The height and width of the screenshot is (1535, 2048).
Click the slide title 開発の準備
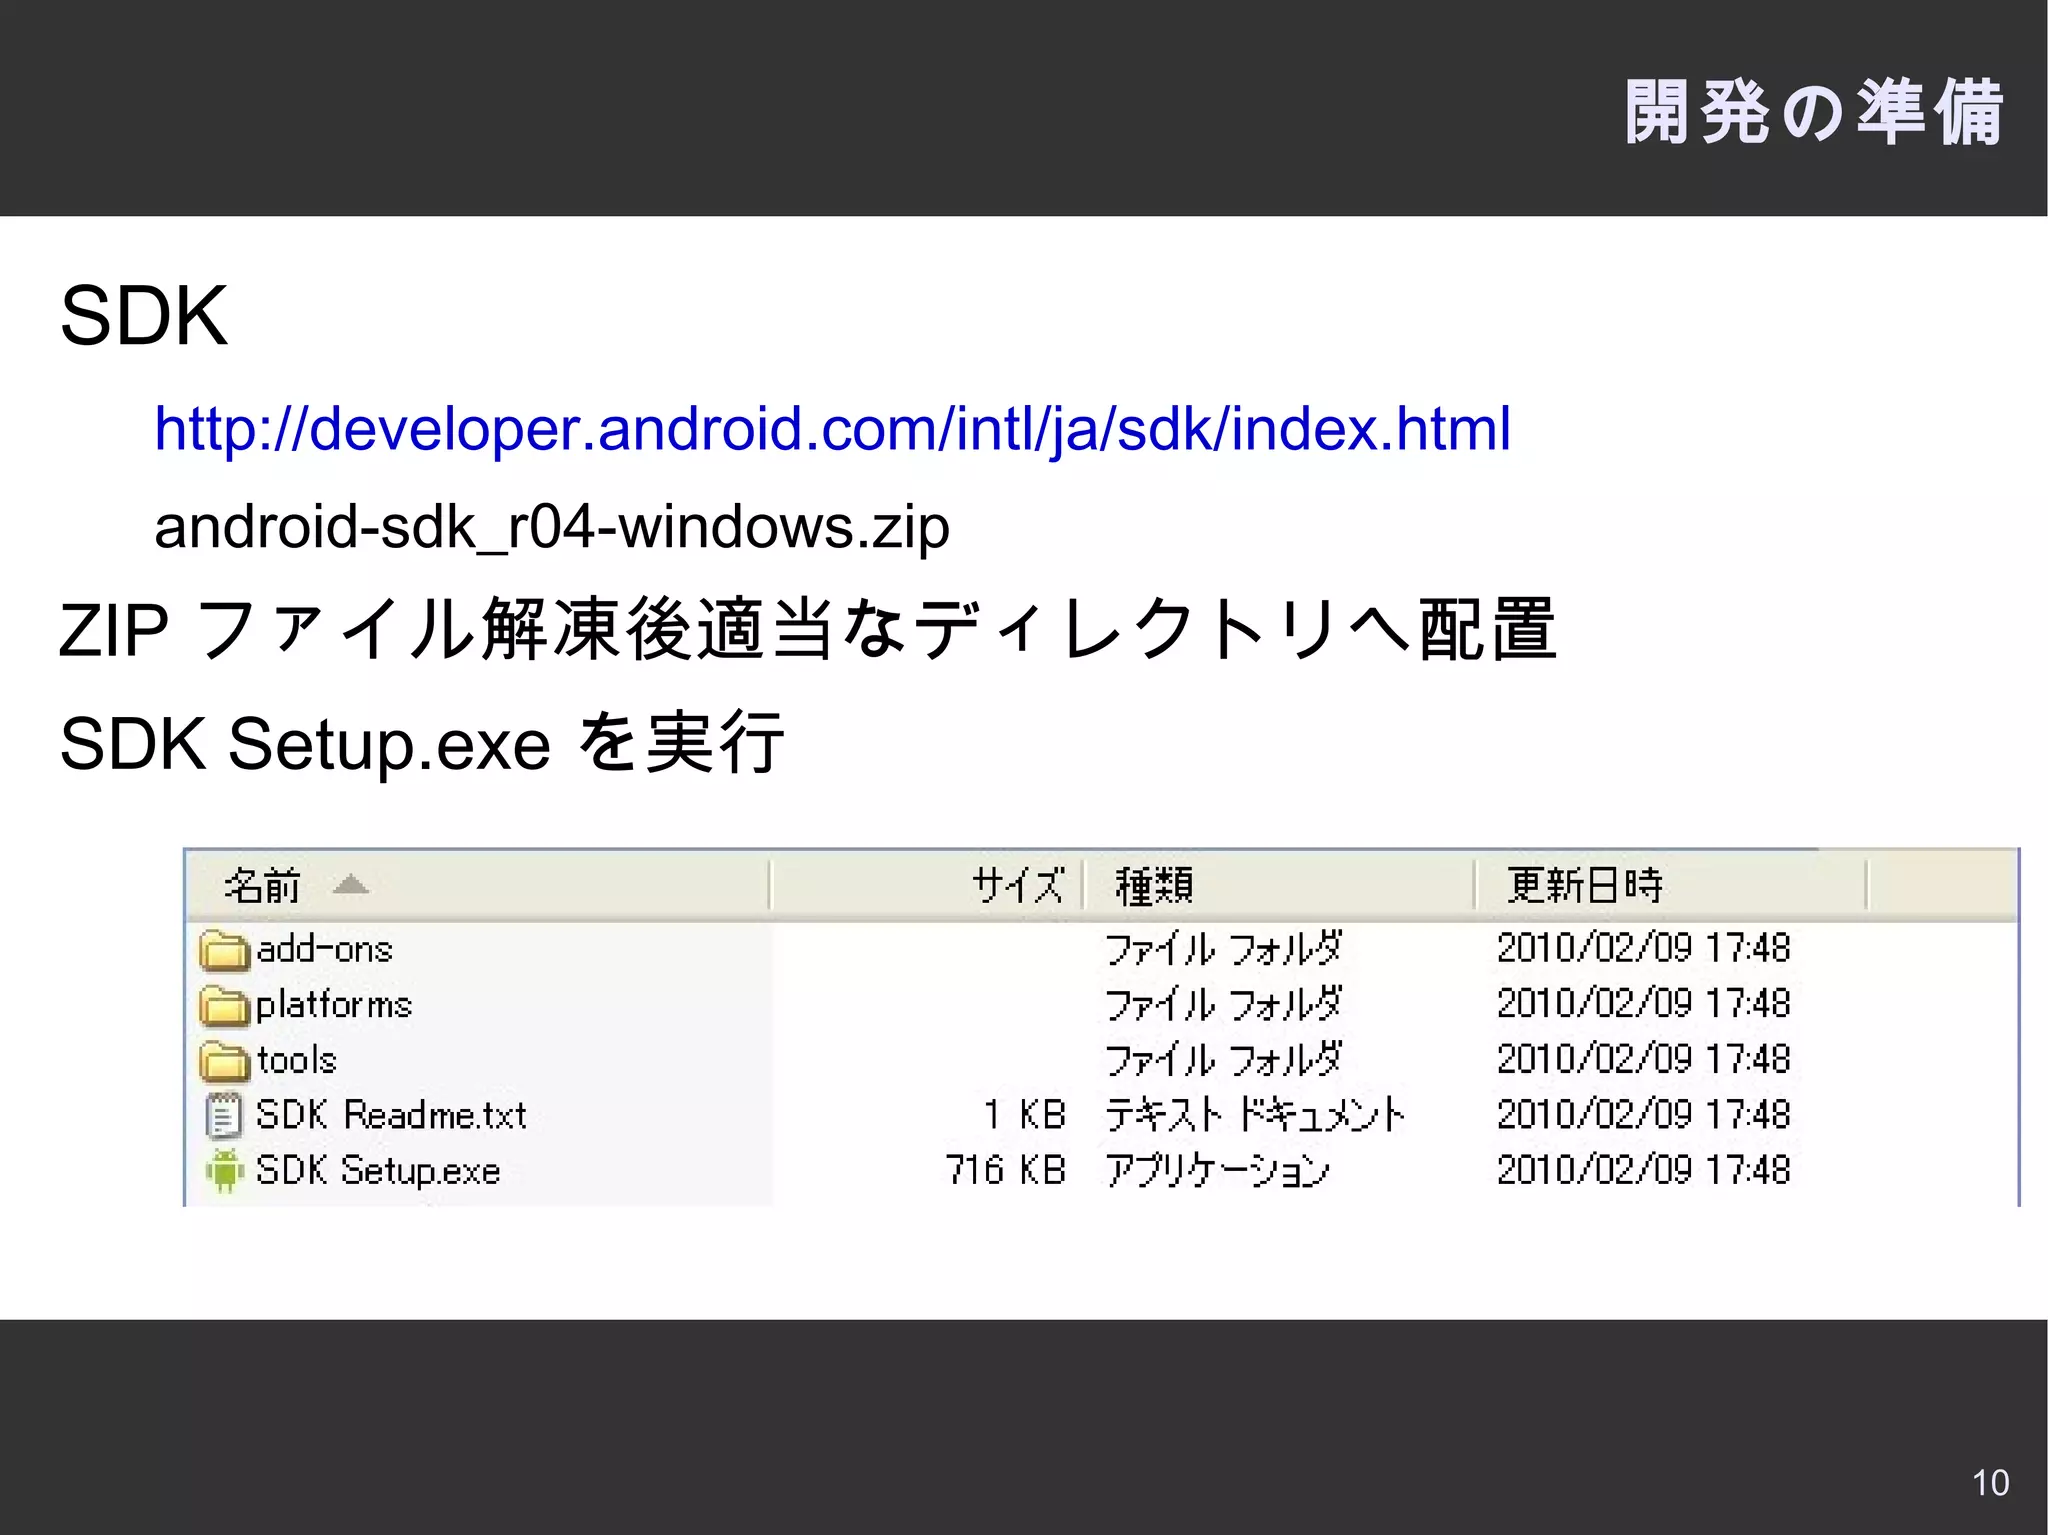[x=1814, y=112]
